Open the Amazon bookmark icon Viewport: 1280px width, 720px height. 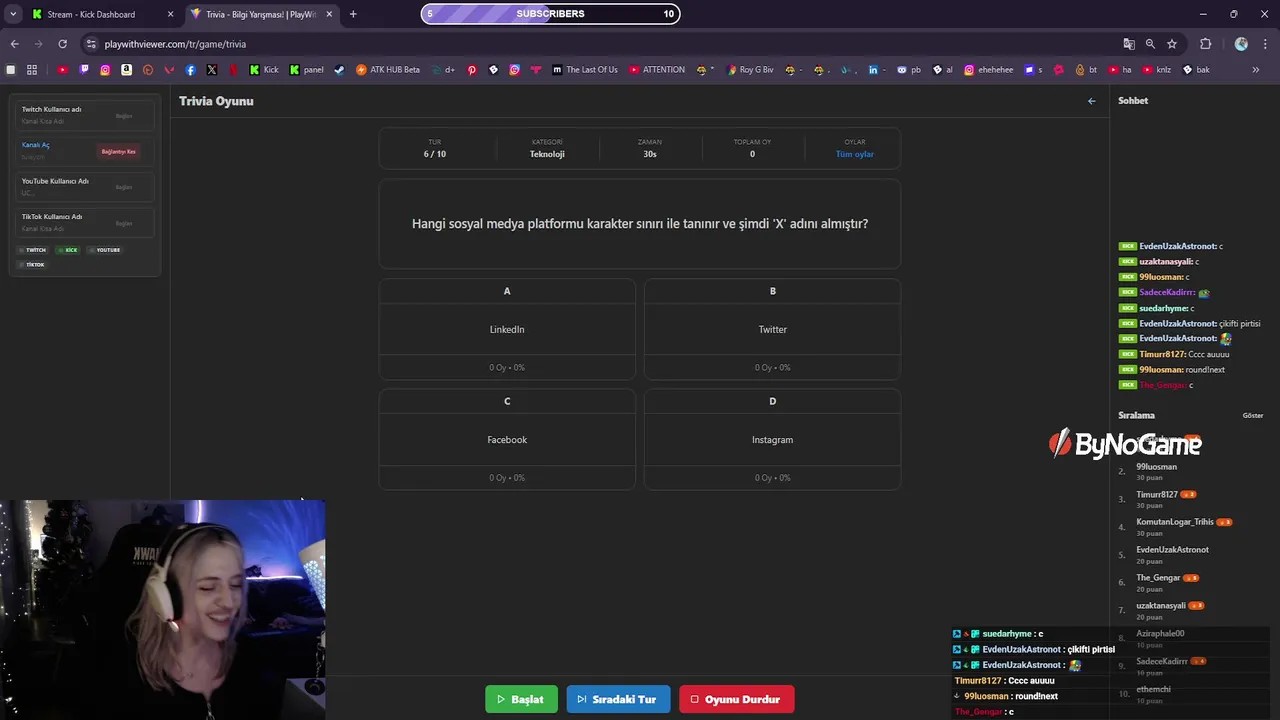coord(126,70)
